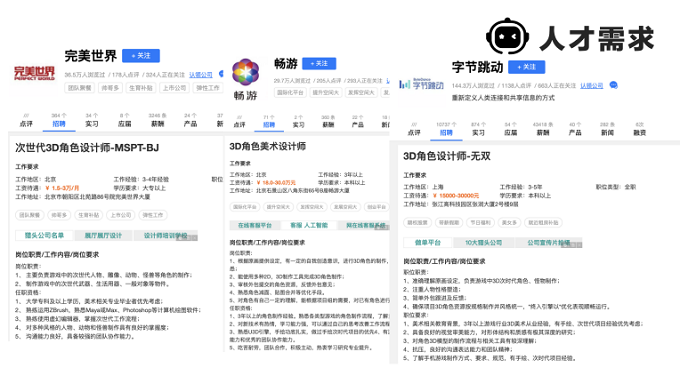Click the robot head icon beside 人才需求
680x376 pixels.
pyautogui.click(x=507, y=37)
